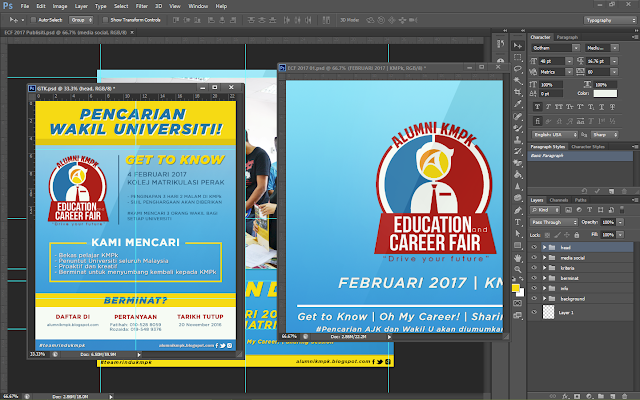Delete layer trash icon in Layers panel
This screenshot has width=640, height=400.
(x=624, y=396)
